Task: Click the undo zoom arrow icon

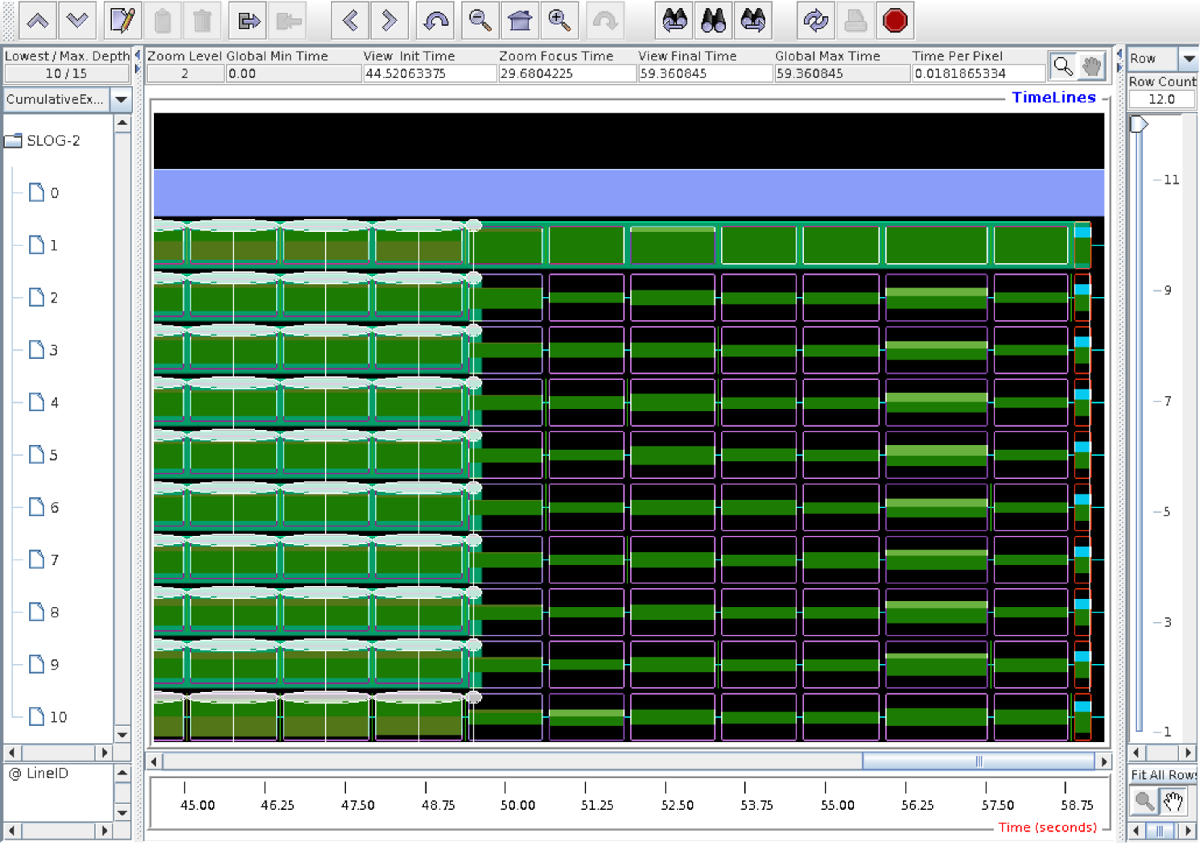Action: point(437,19)
